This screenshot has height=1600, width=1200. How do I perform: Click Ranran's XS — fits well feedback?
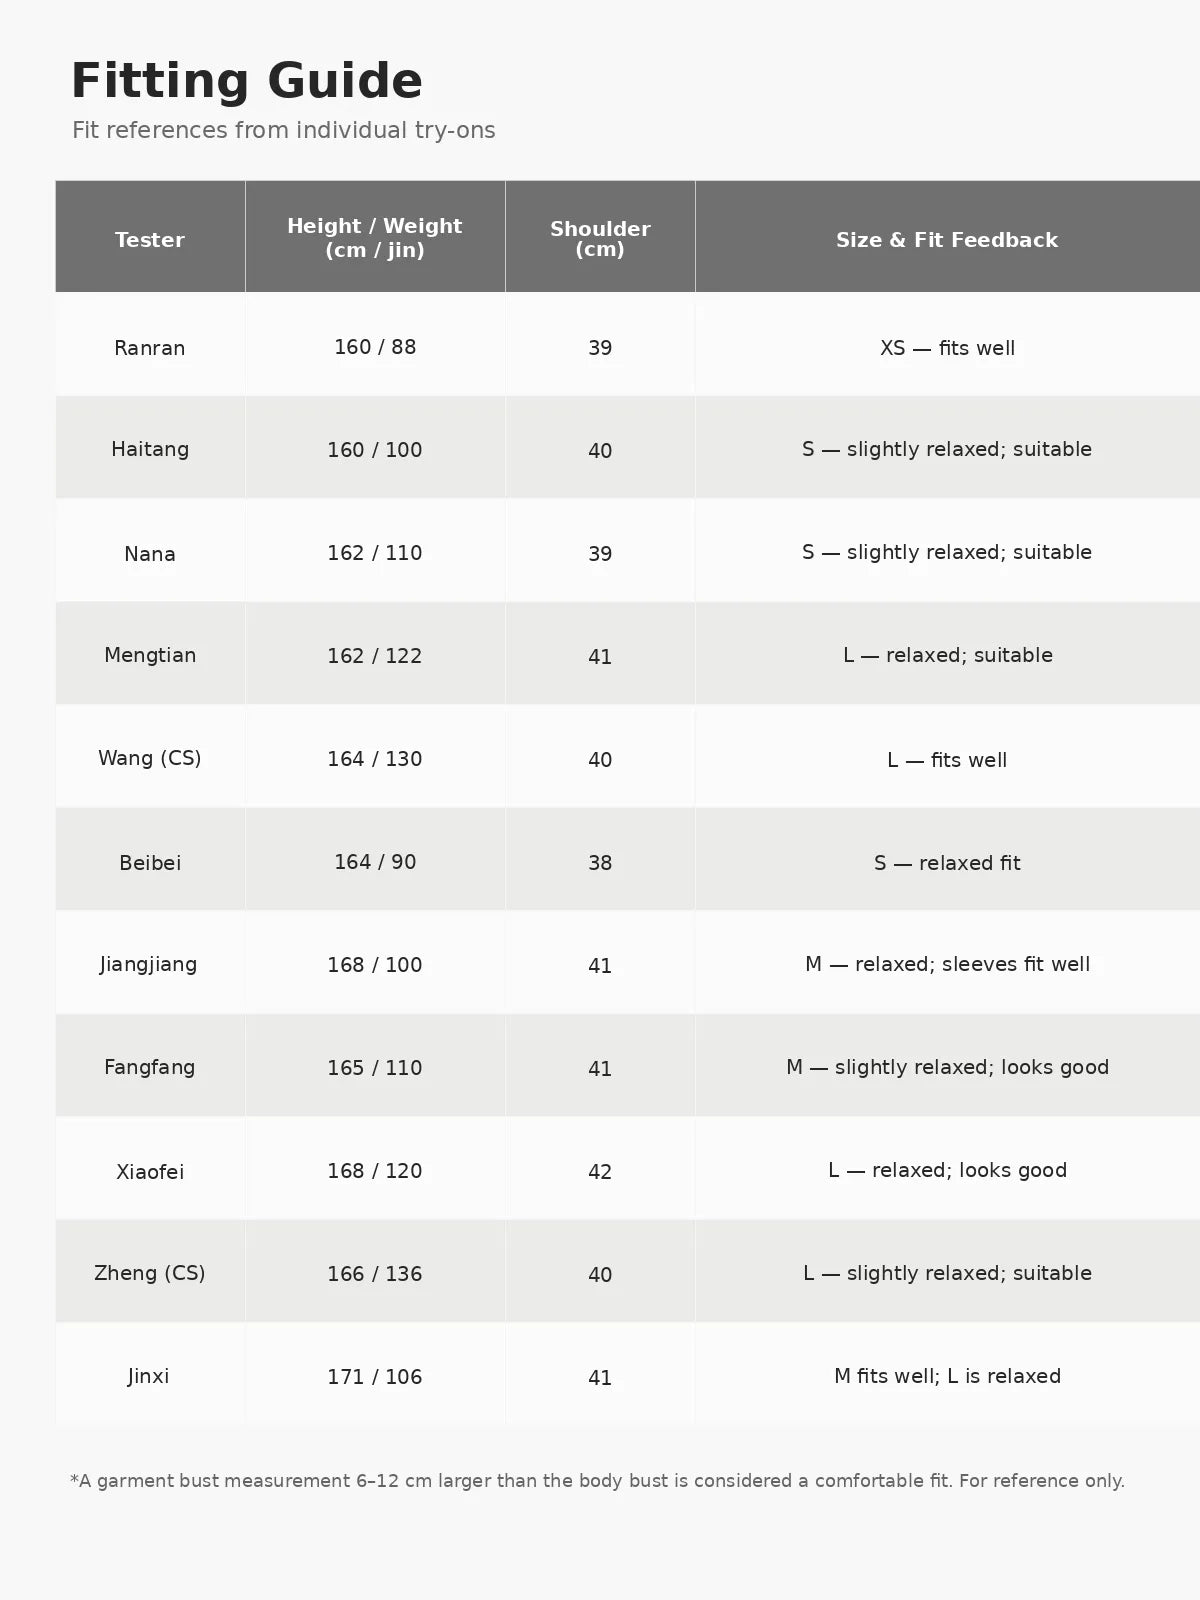948,348
